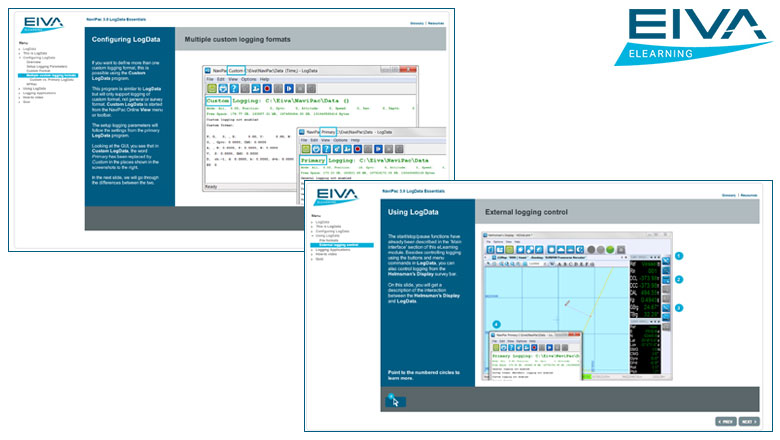
Task: Click 'Multiple custom logging formats' slide heading
Action: [237, 39]
